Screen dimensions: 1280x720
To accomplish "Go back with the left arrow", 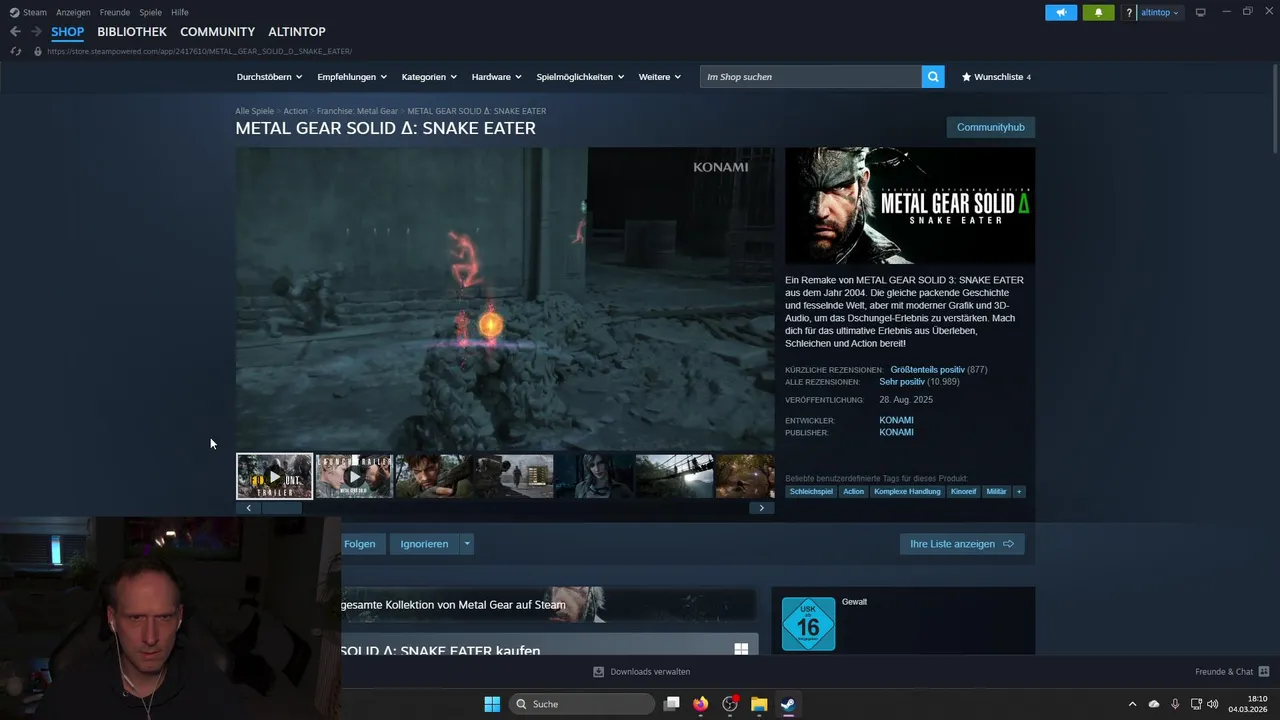I will (x=15, y=32).
